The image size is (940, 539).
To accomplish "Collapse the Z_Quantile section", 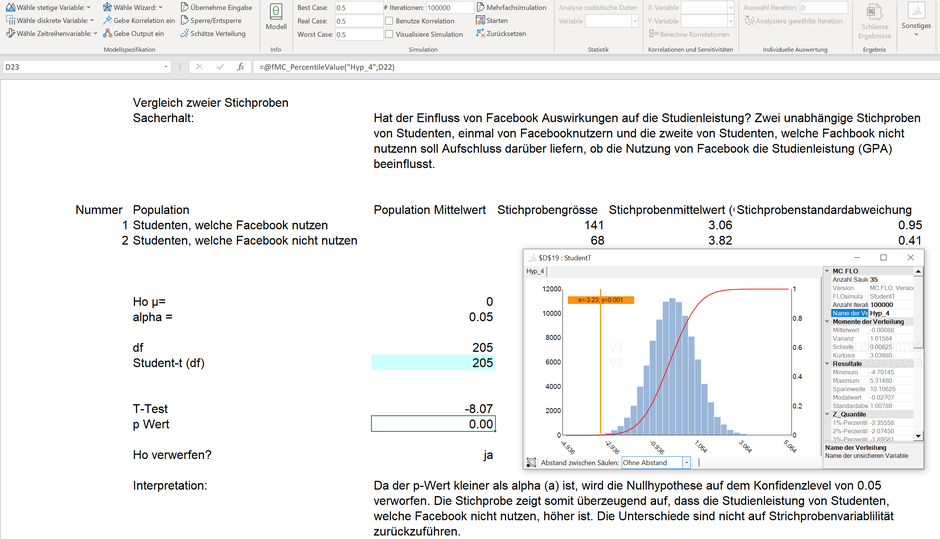I will pos(827,414).
